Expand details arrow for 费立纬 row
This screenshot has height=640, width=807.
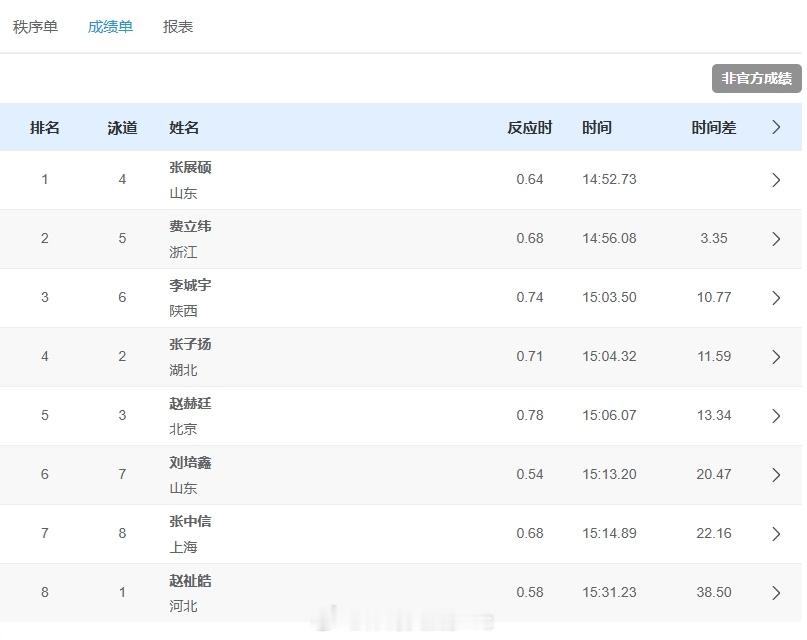(x=776, y=239)
